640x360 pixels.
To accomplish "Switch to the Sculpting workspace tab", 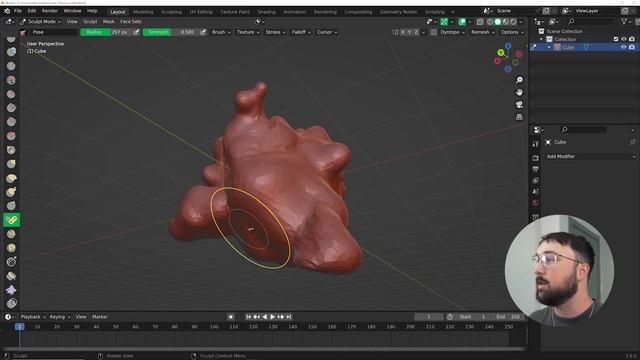I will tap(171, 12).
